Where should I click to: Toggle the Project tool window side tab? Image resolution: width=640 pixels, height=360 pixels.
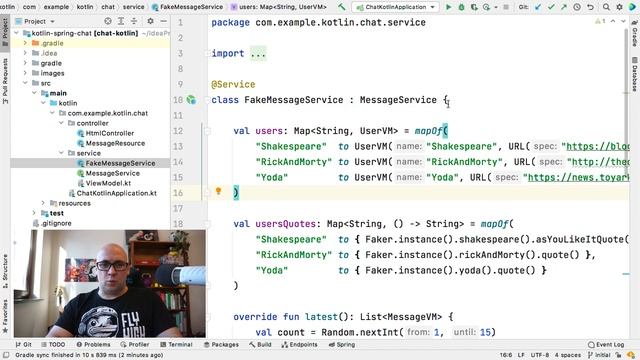[5, 33]
